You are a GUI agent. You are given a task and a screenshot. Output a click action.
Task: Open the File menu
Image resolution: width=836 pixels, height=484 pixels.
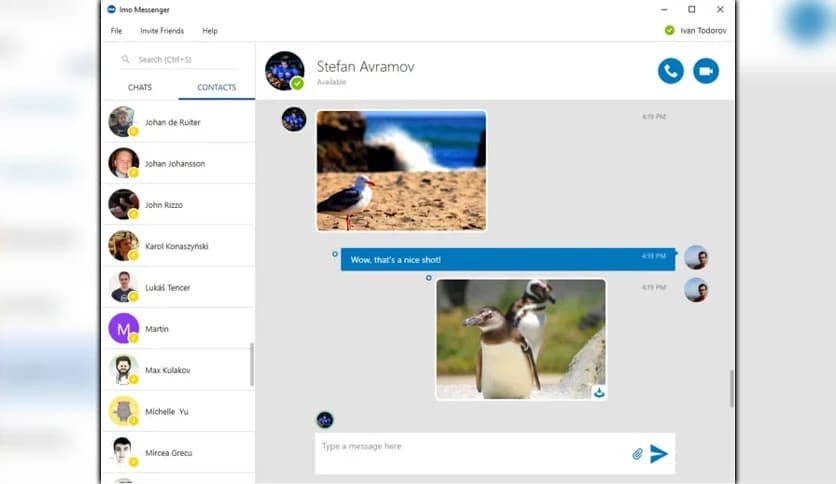(117, 31)
